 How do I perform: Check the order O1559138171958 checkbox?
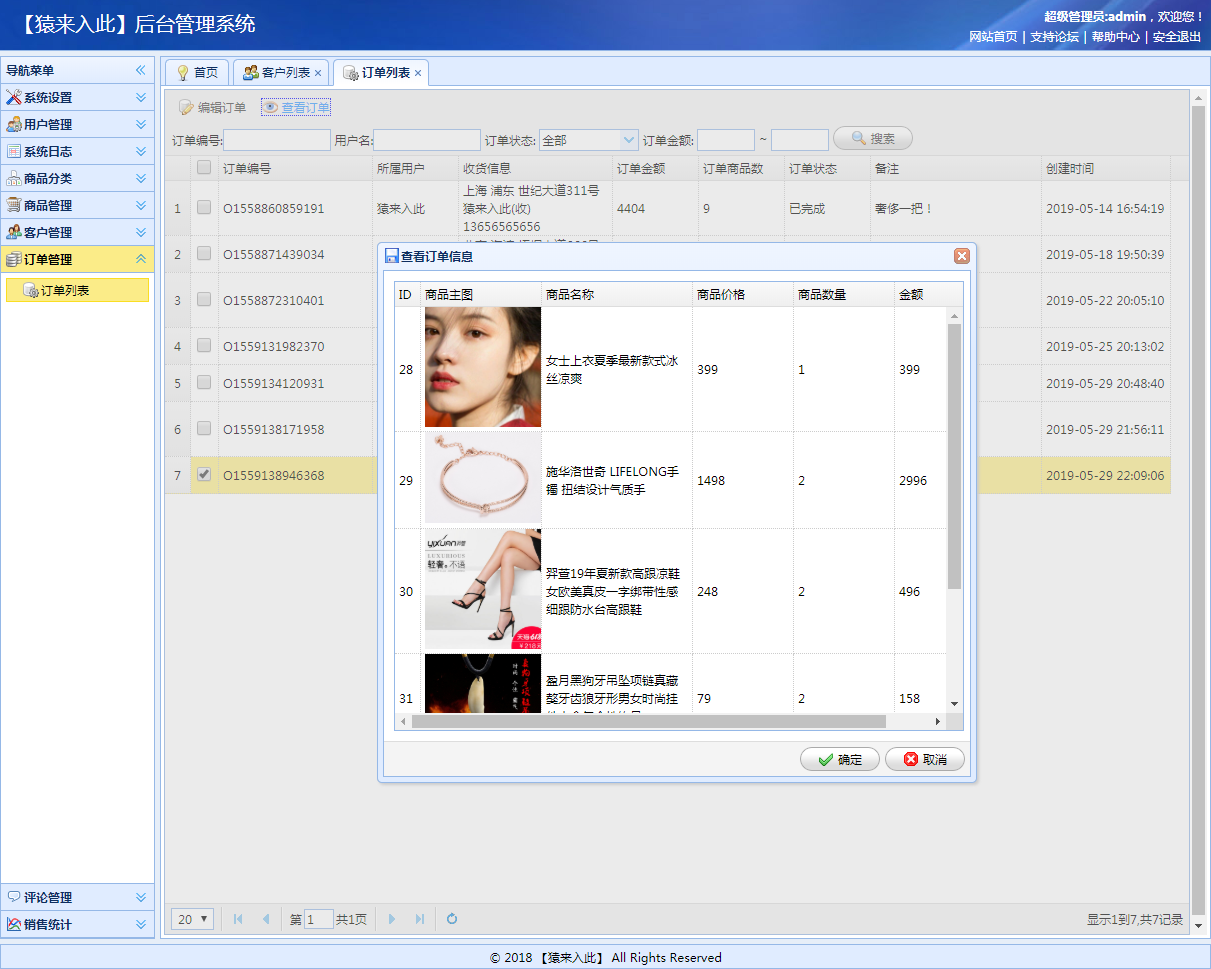click(x=204, y=428)
